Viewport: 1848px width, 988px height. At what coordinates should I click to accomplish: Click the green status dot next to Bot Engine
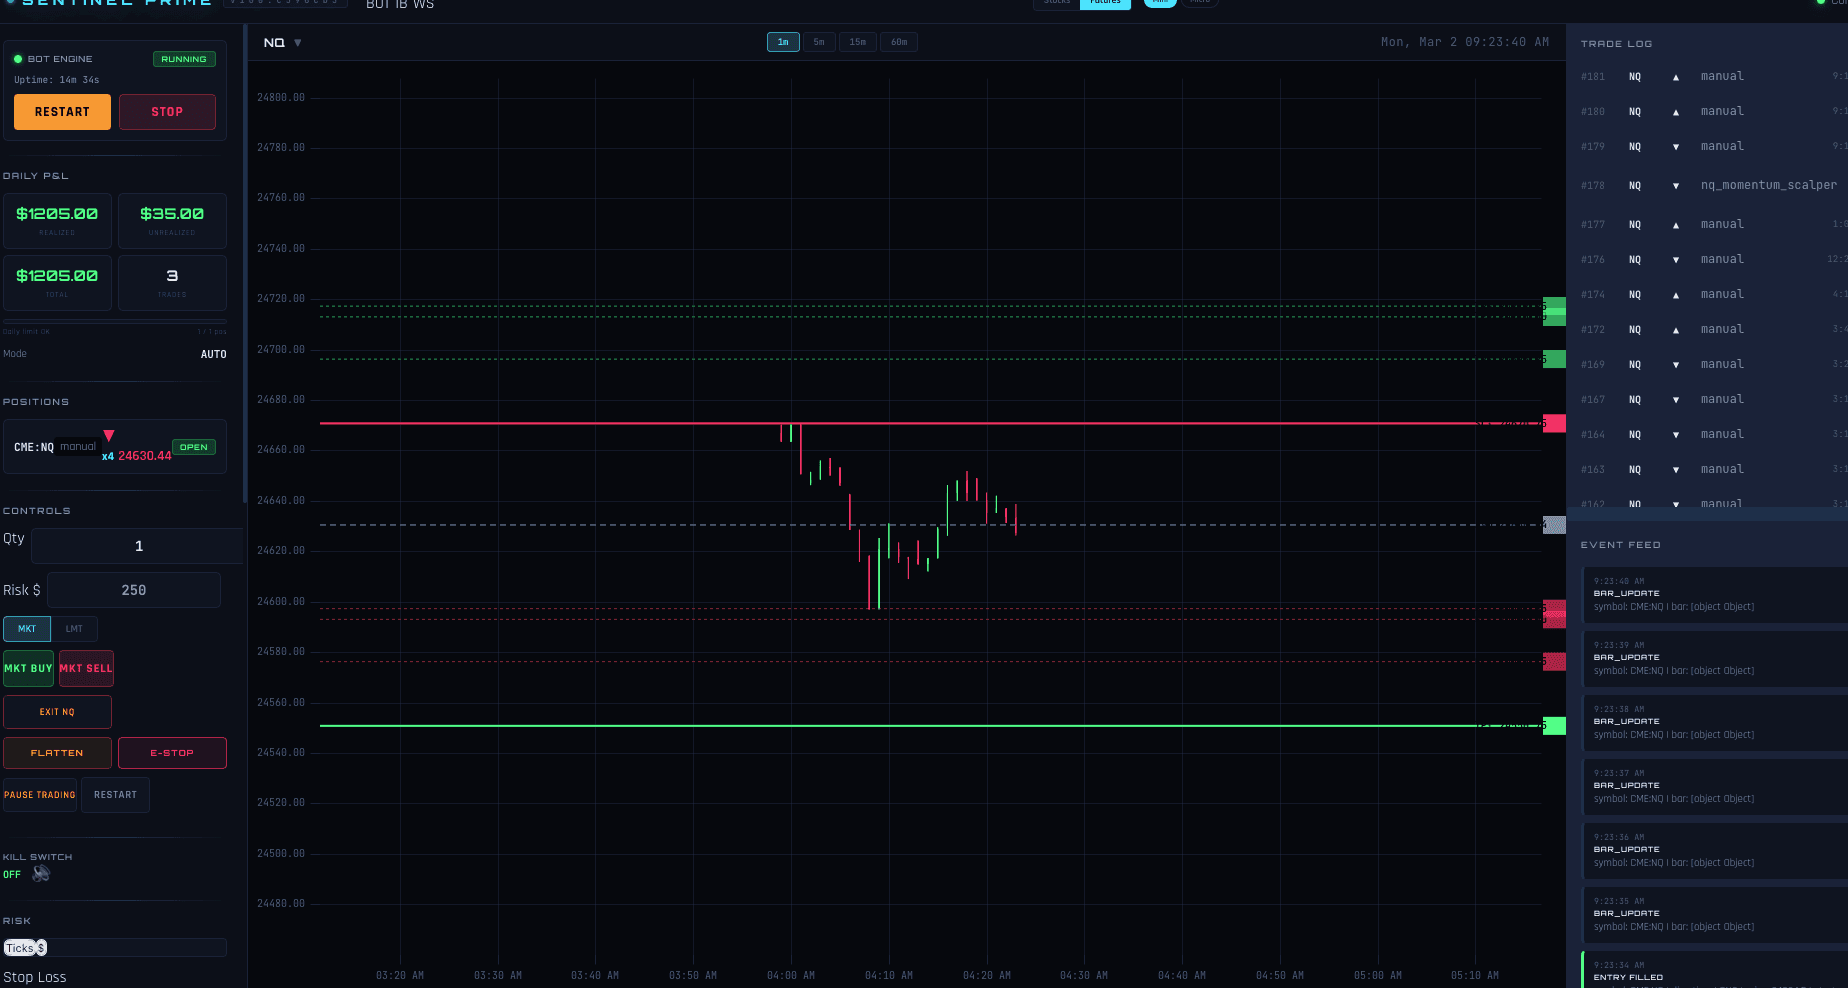pyautogui.click(x=17, y=59)
